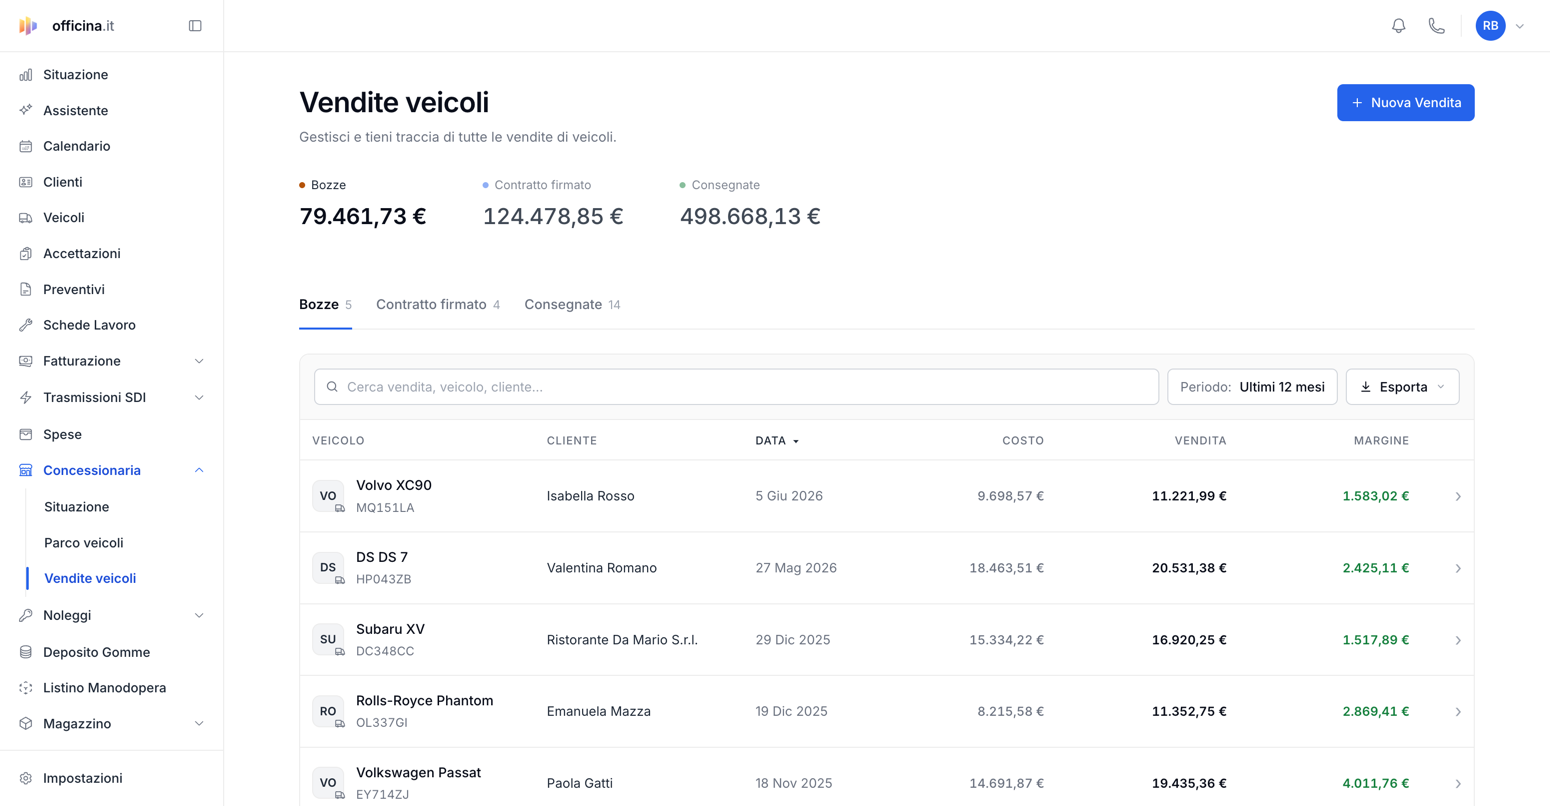Click the Trasmissioni SDI lightning icon
This screenshot has width=1550, height=806.
26,398
